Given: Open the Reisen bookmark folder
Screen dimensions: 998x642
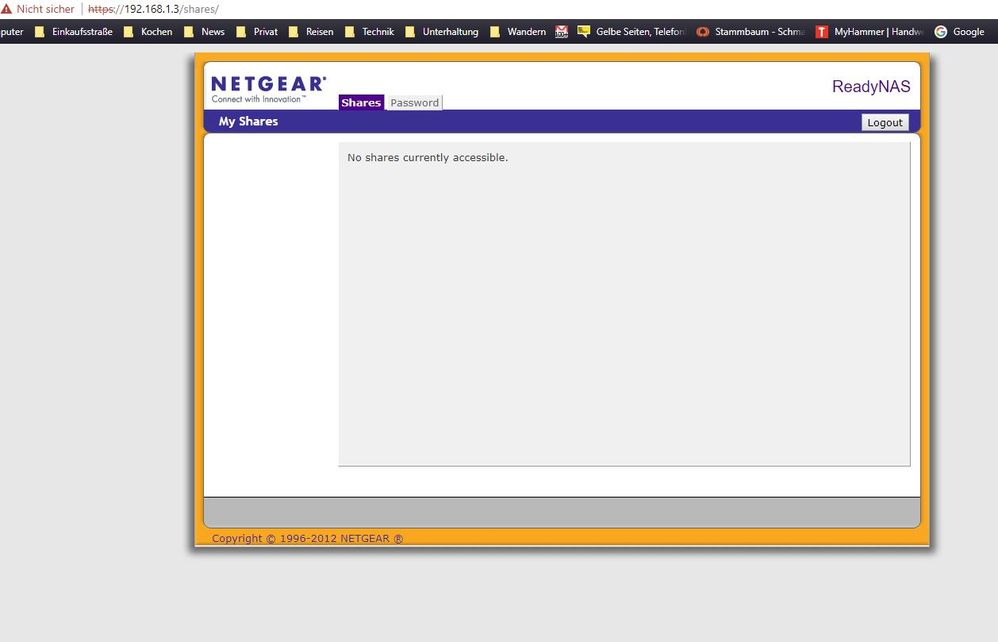Looking at the screenshot, I should click(311, 31).
